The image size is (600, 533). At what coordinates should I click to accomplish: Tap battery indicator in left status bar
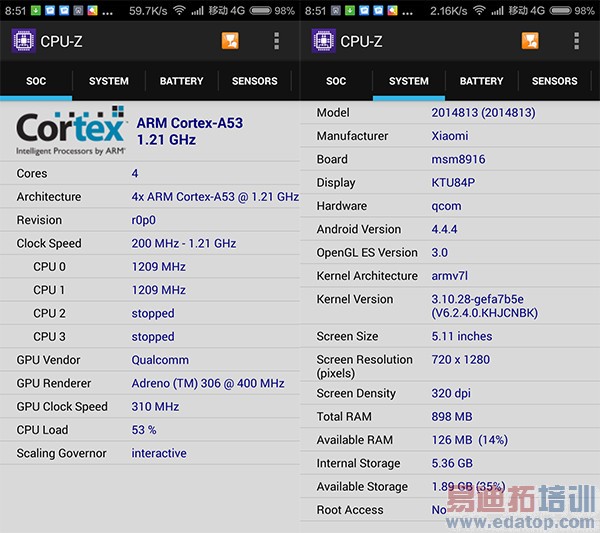pyautogui.click(x=261, y=10)
